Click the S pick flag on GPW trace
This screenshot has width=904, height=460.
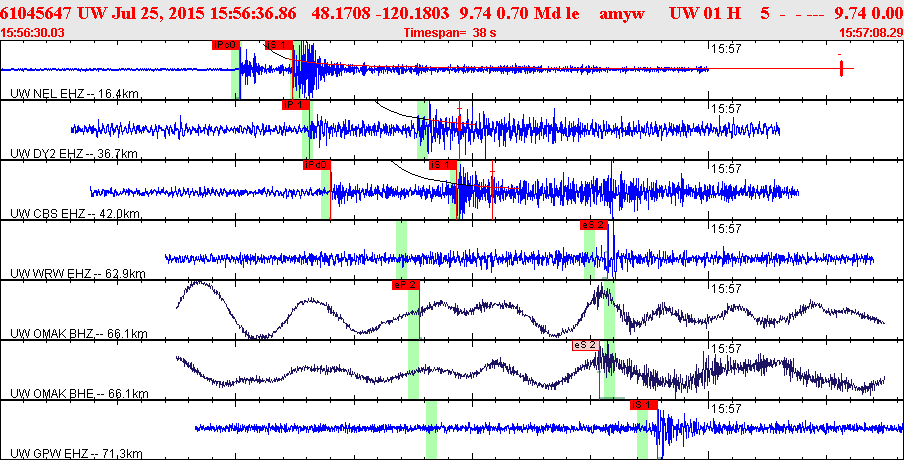click(x=642, y=405)
